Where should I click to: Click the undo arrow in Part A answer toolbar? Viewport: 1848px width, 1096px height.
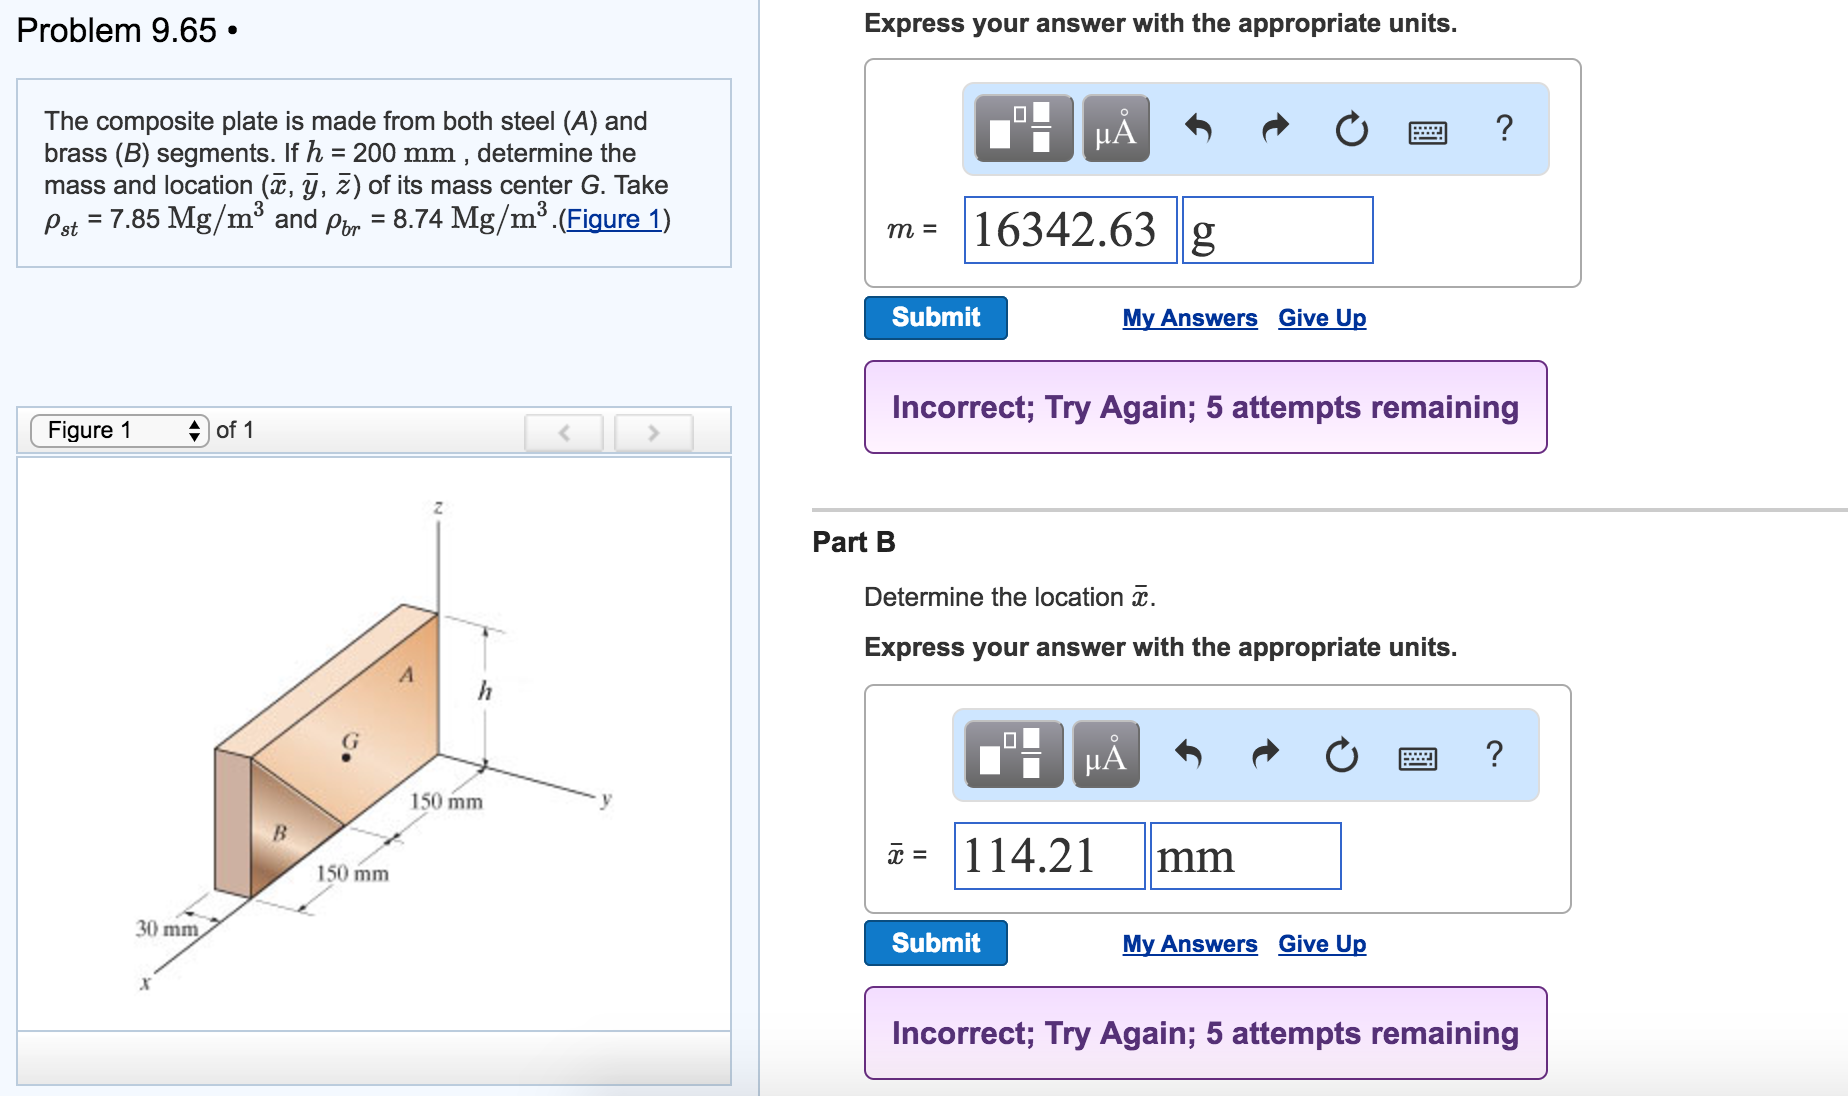coord(1199,129)
